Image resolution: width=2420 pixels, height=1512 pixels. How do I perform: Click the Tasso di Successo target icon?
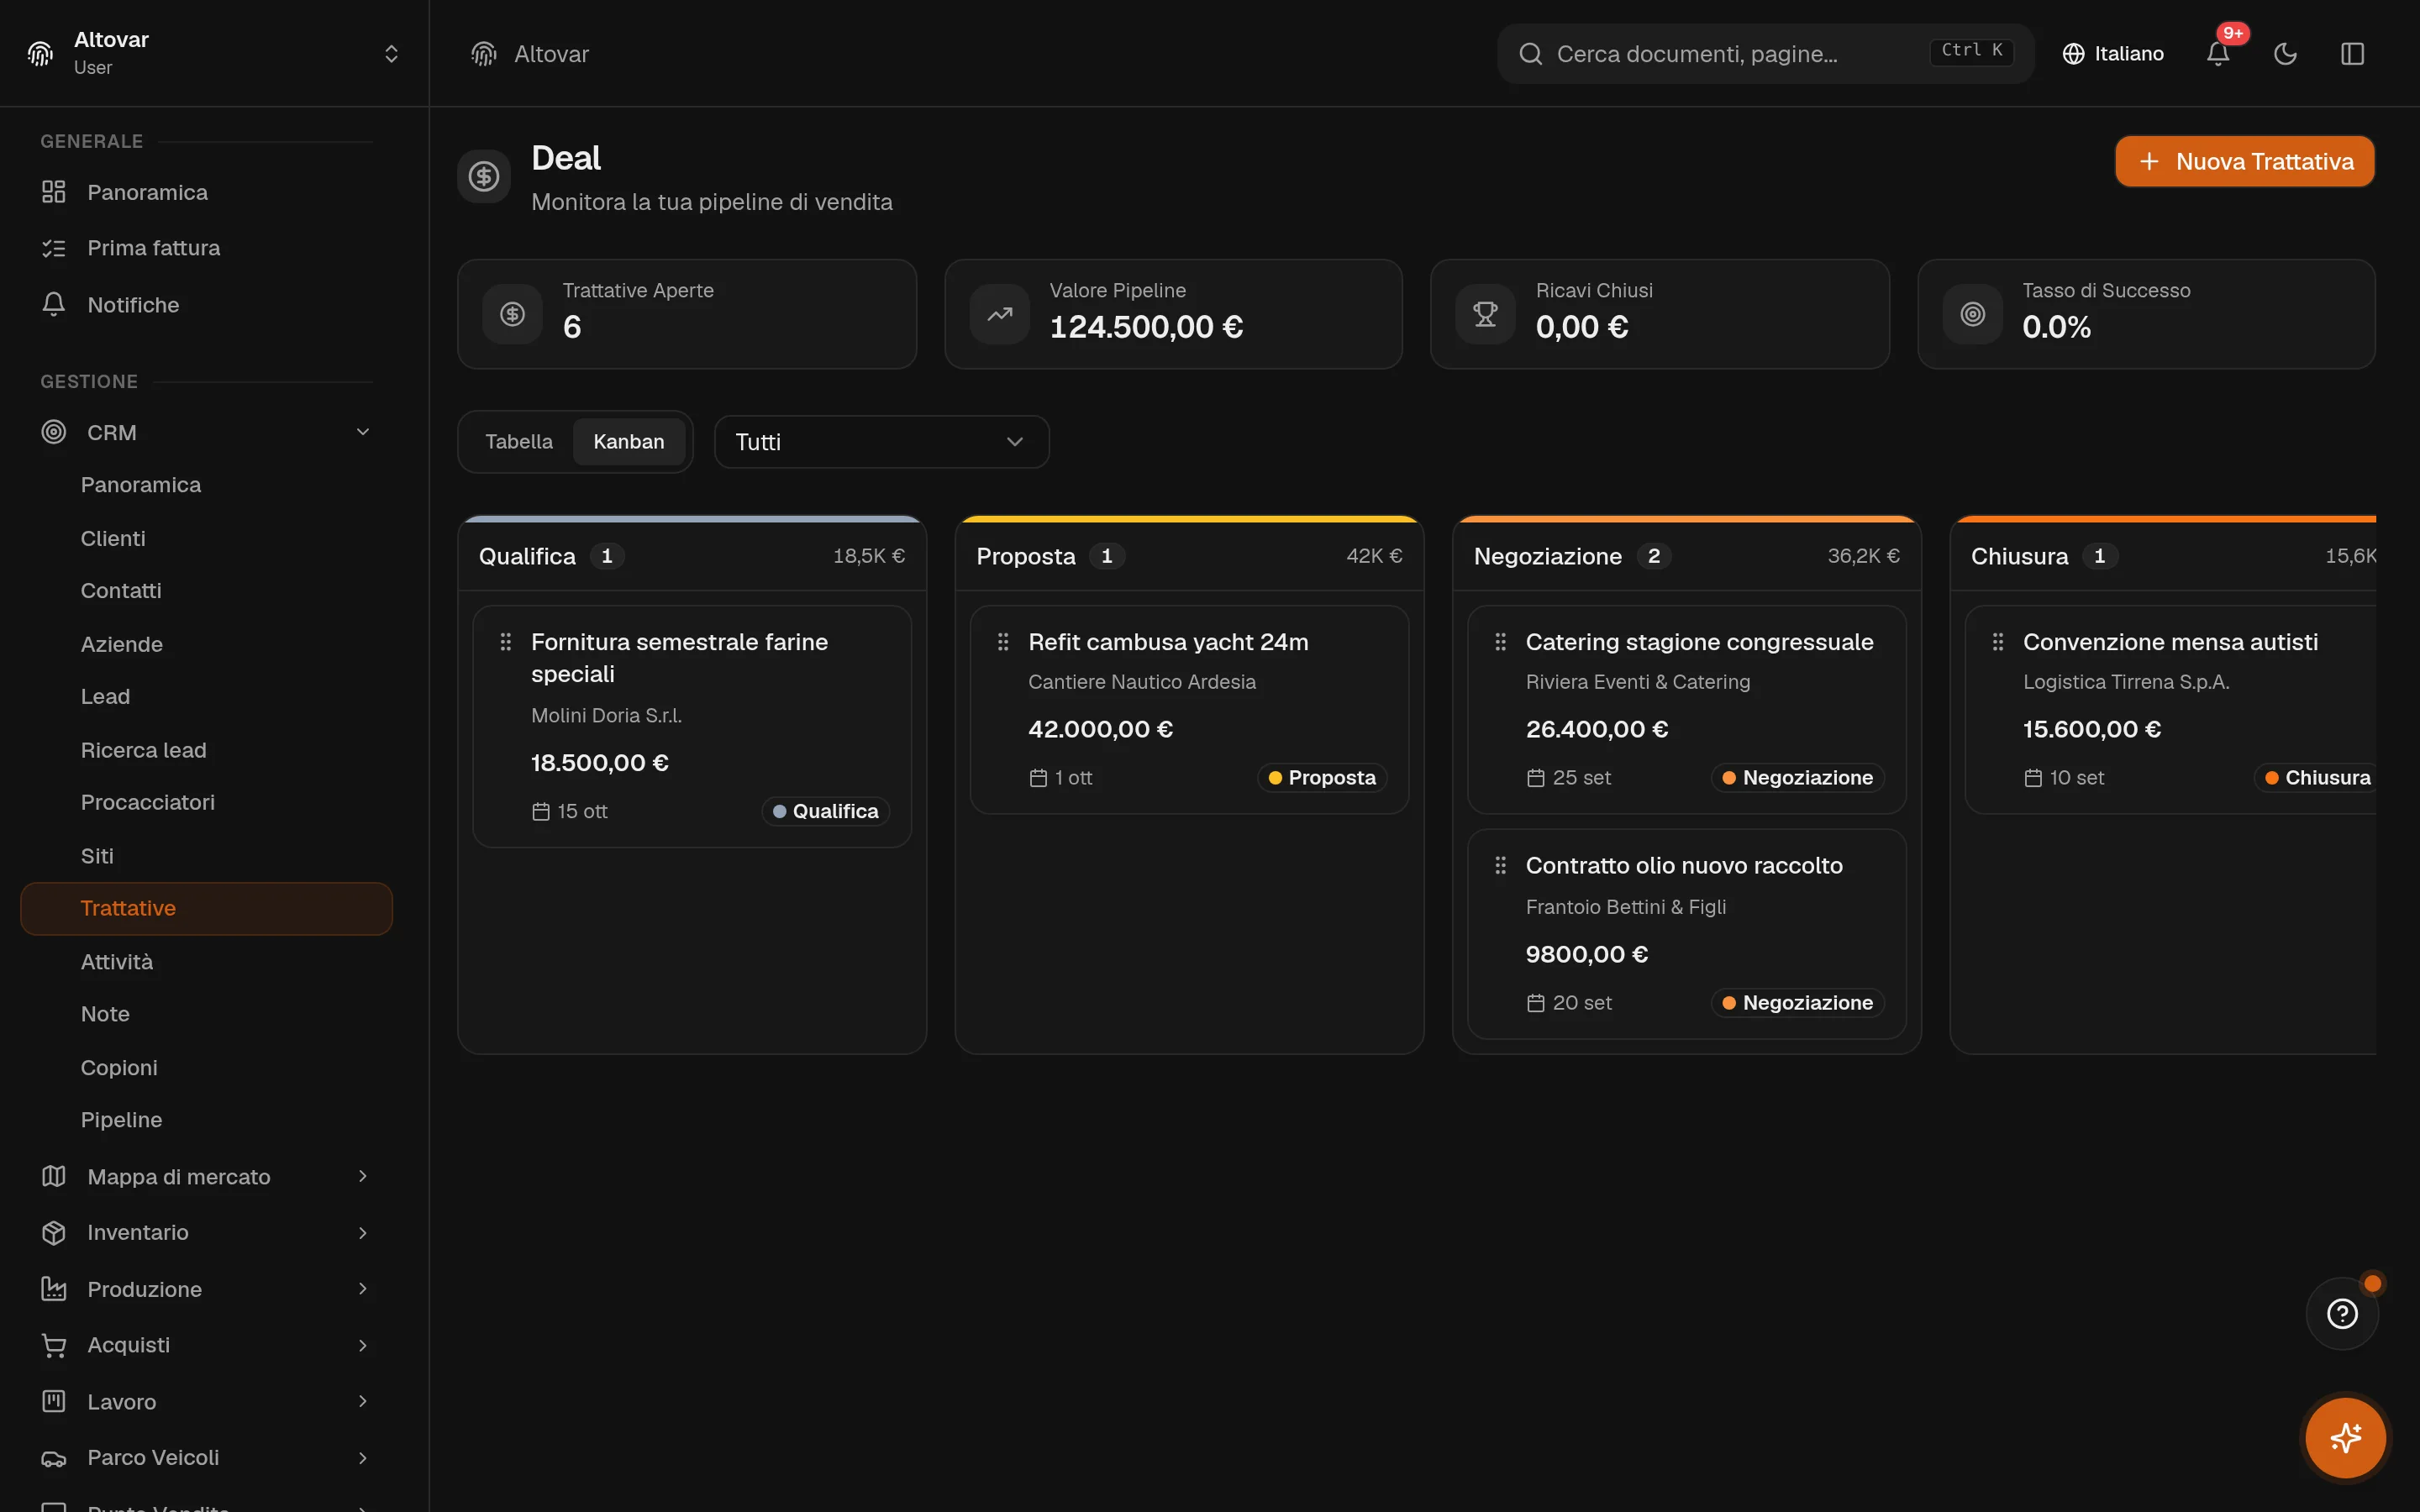(x=1972, y=314)
